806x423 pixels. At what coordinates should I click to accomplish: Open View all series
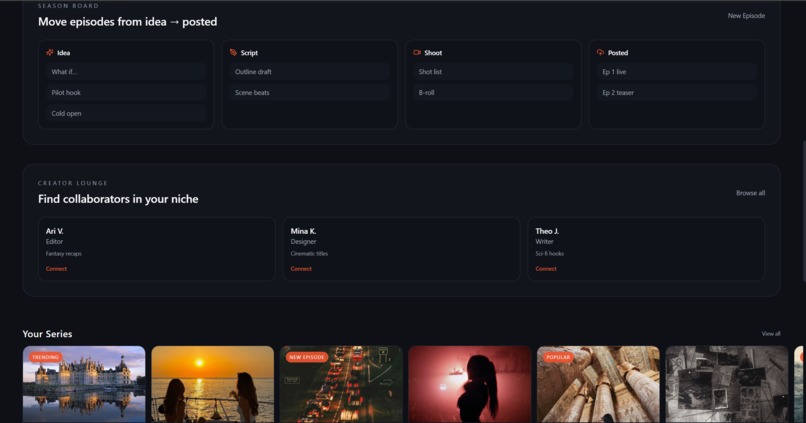(x=771, y=334)
